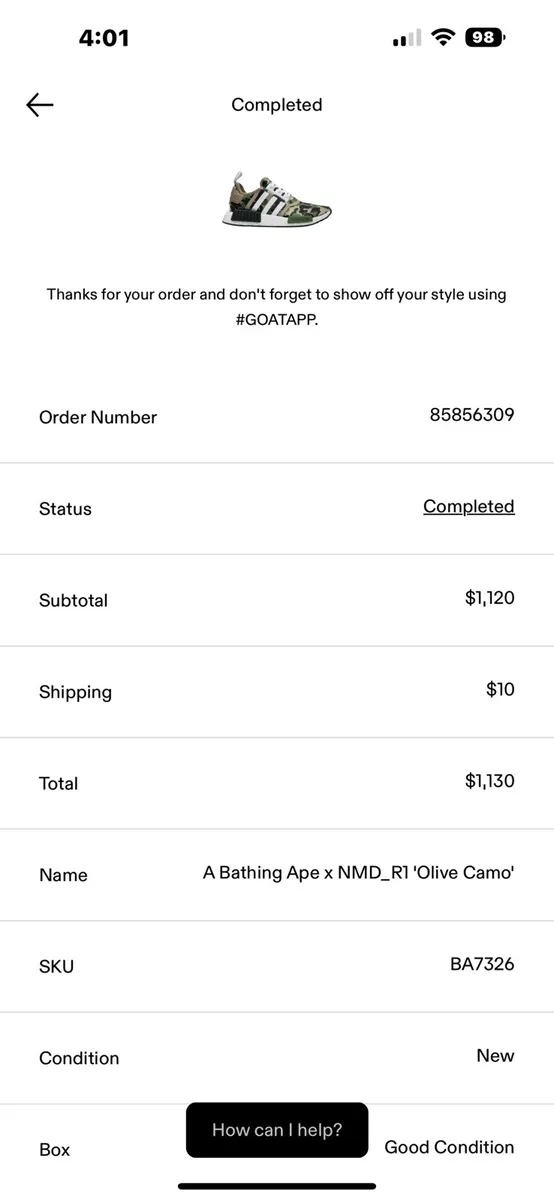Select the order number 85856309

tap(472, 415)
